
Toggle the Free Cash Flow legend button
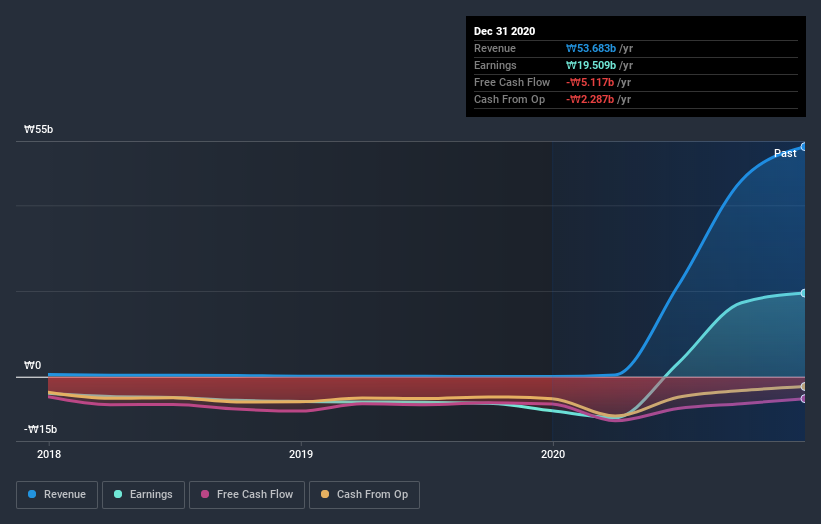pos(247,495)
